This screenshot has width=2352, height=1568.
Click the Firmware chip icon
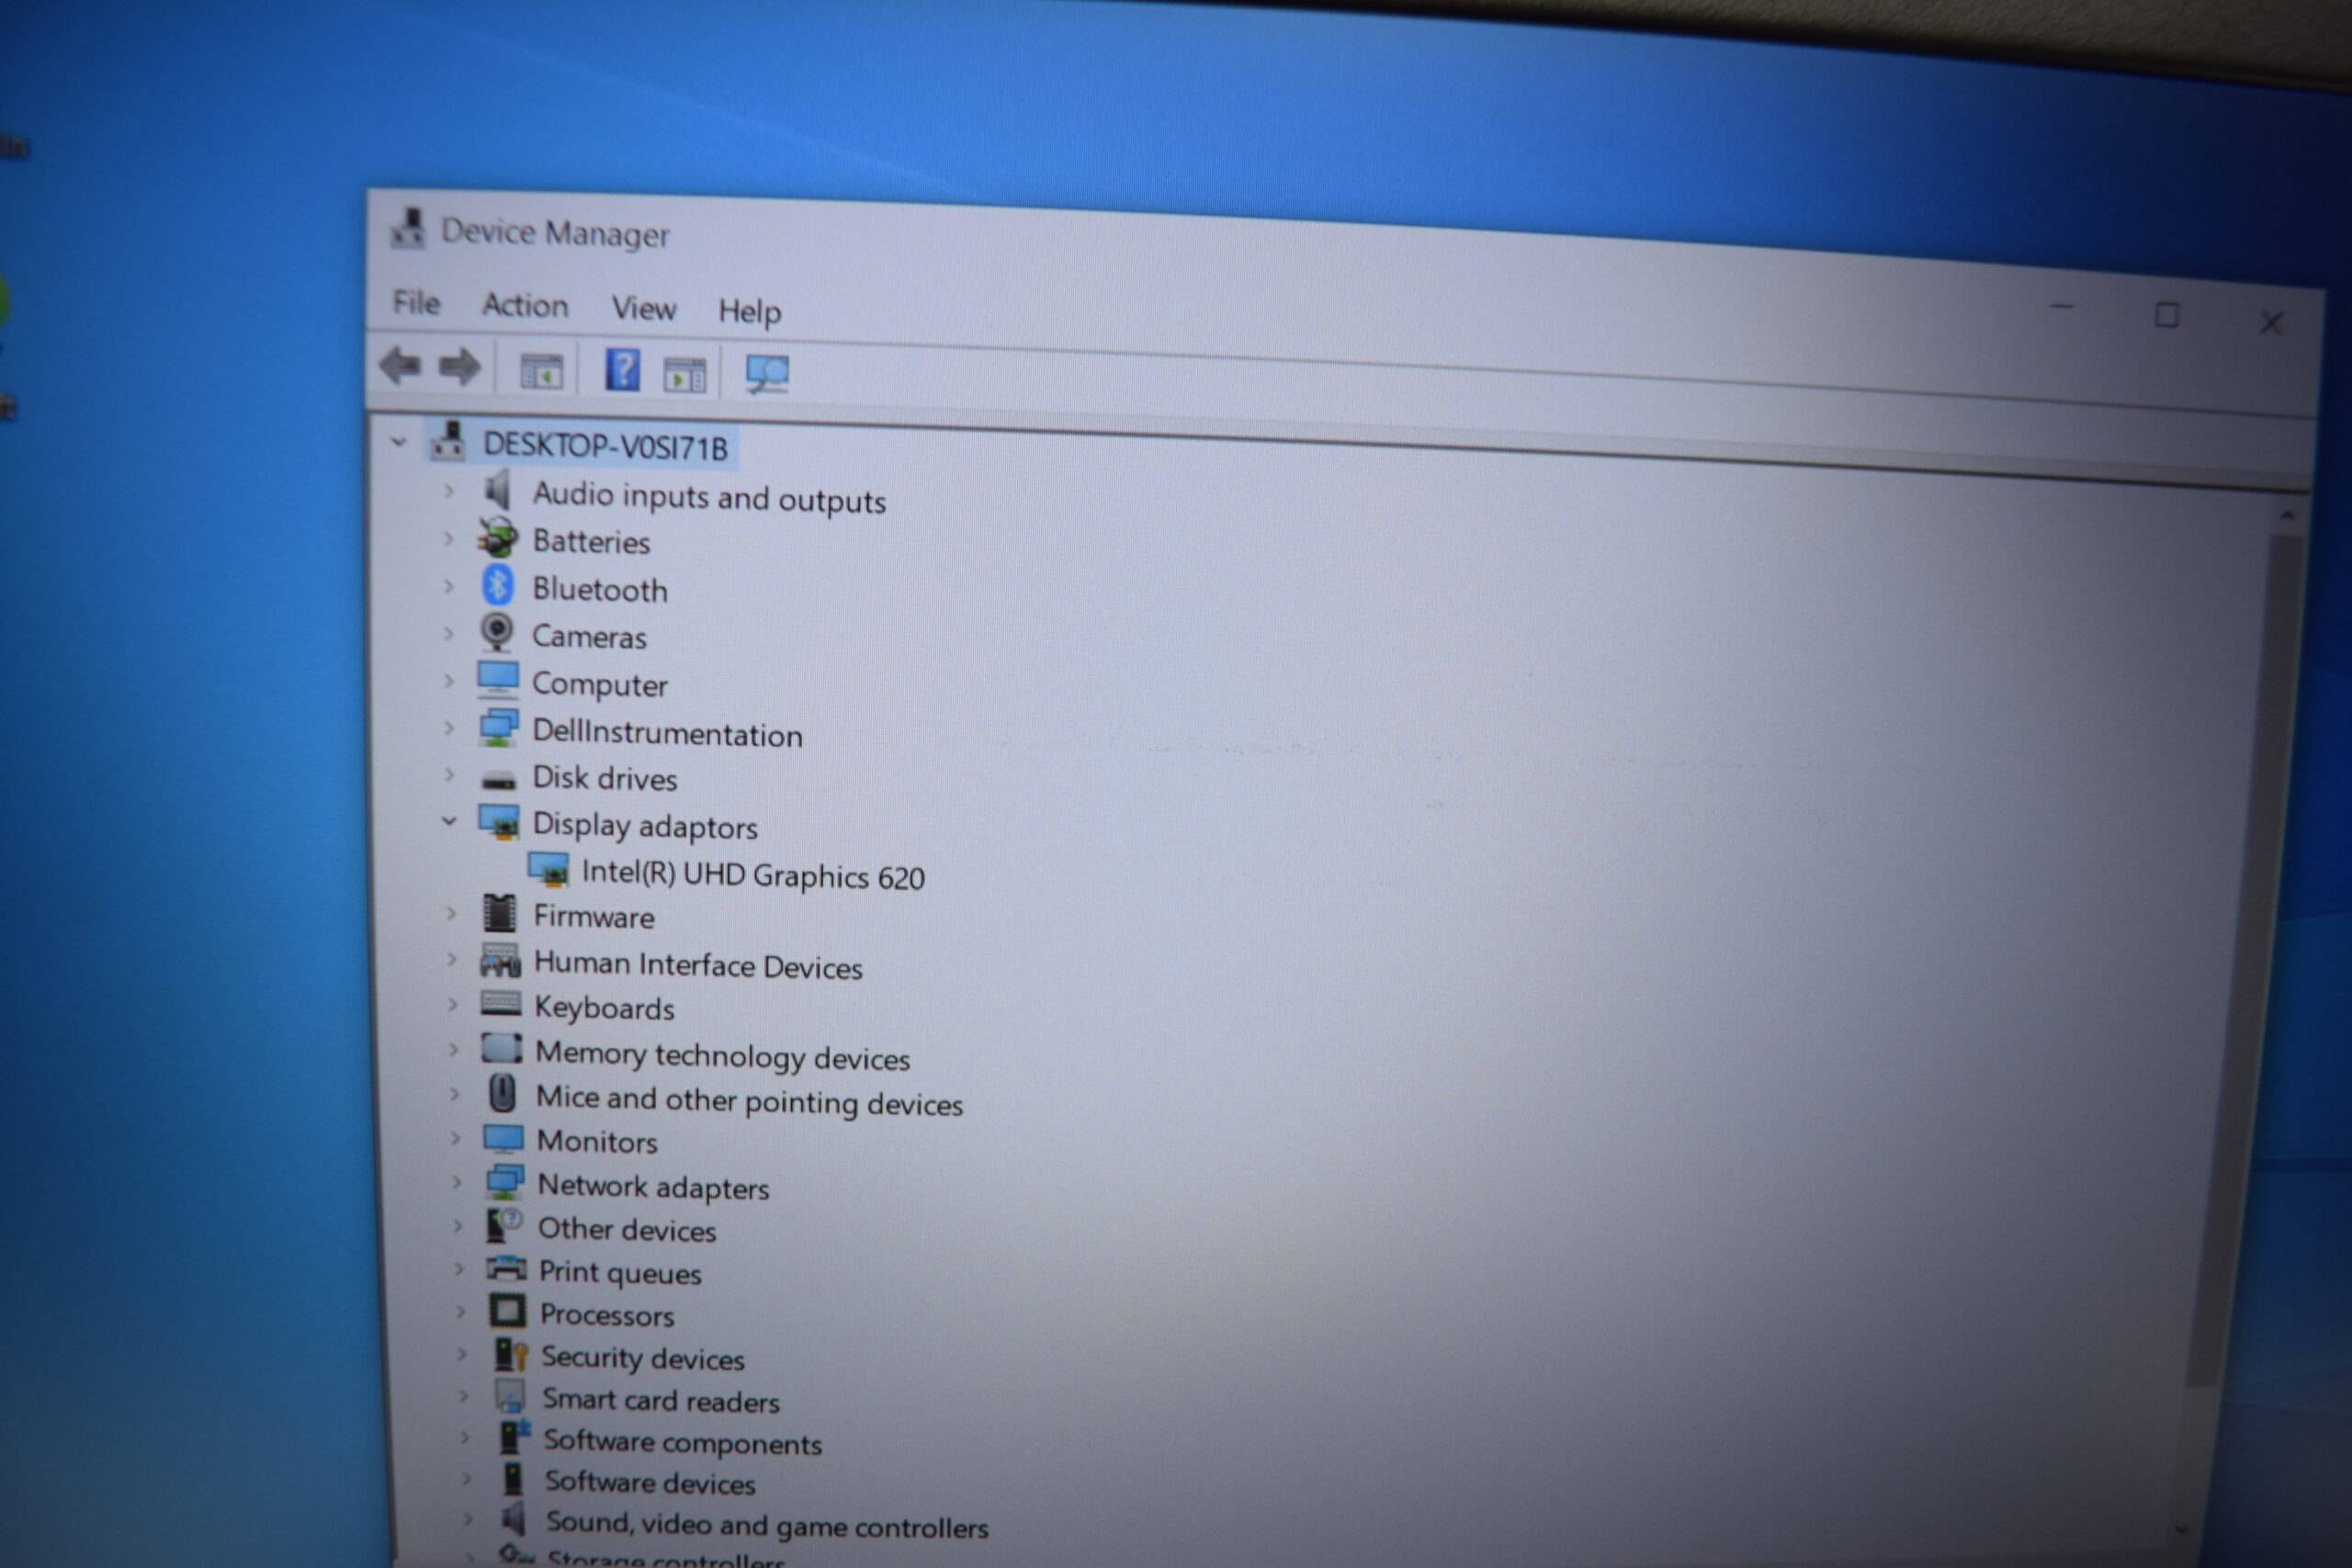click(500, 913)
